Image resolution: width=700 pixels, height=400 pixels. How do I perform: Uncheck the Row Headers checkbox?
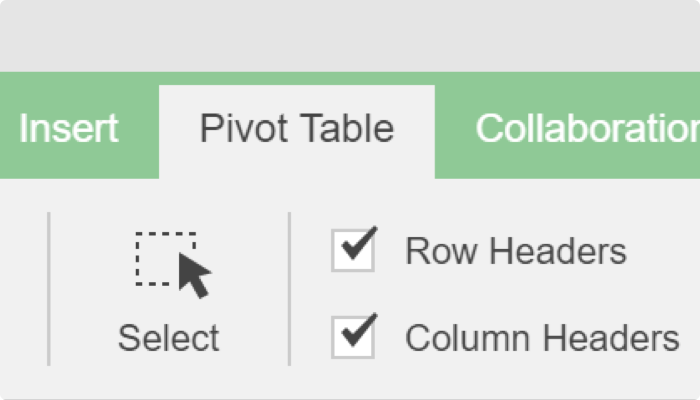coord(353,250)
